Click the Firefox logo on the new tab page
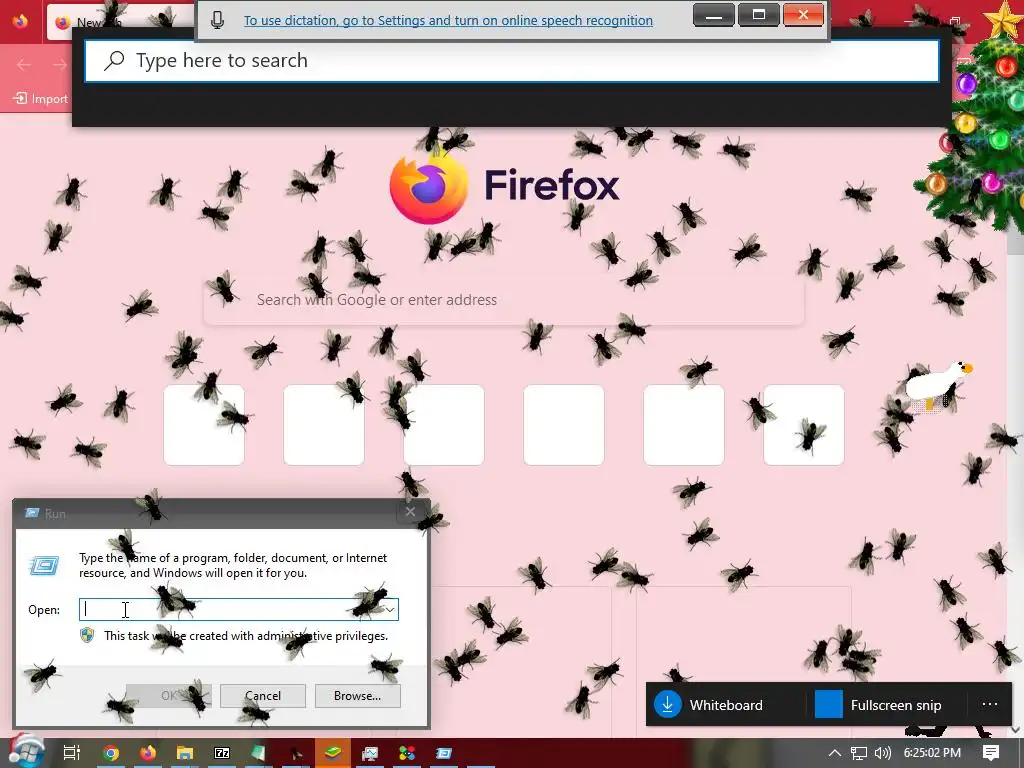Viewport: 1024px width, 768px height. coord(428,186)
